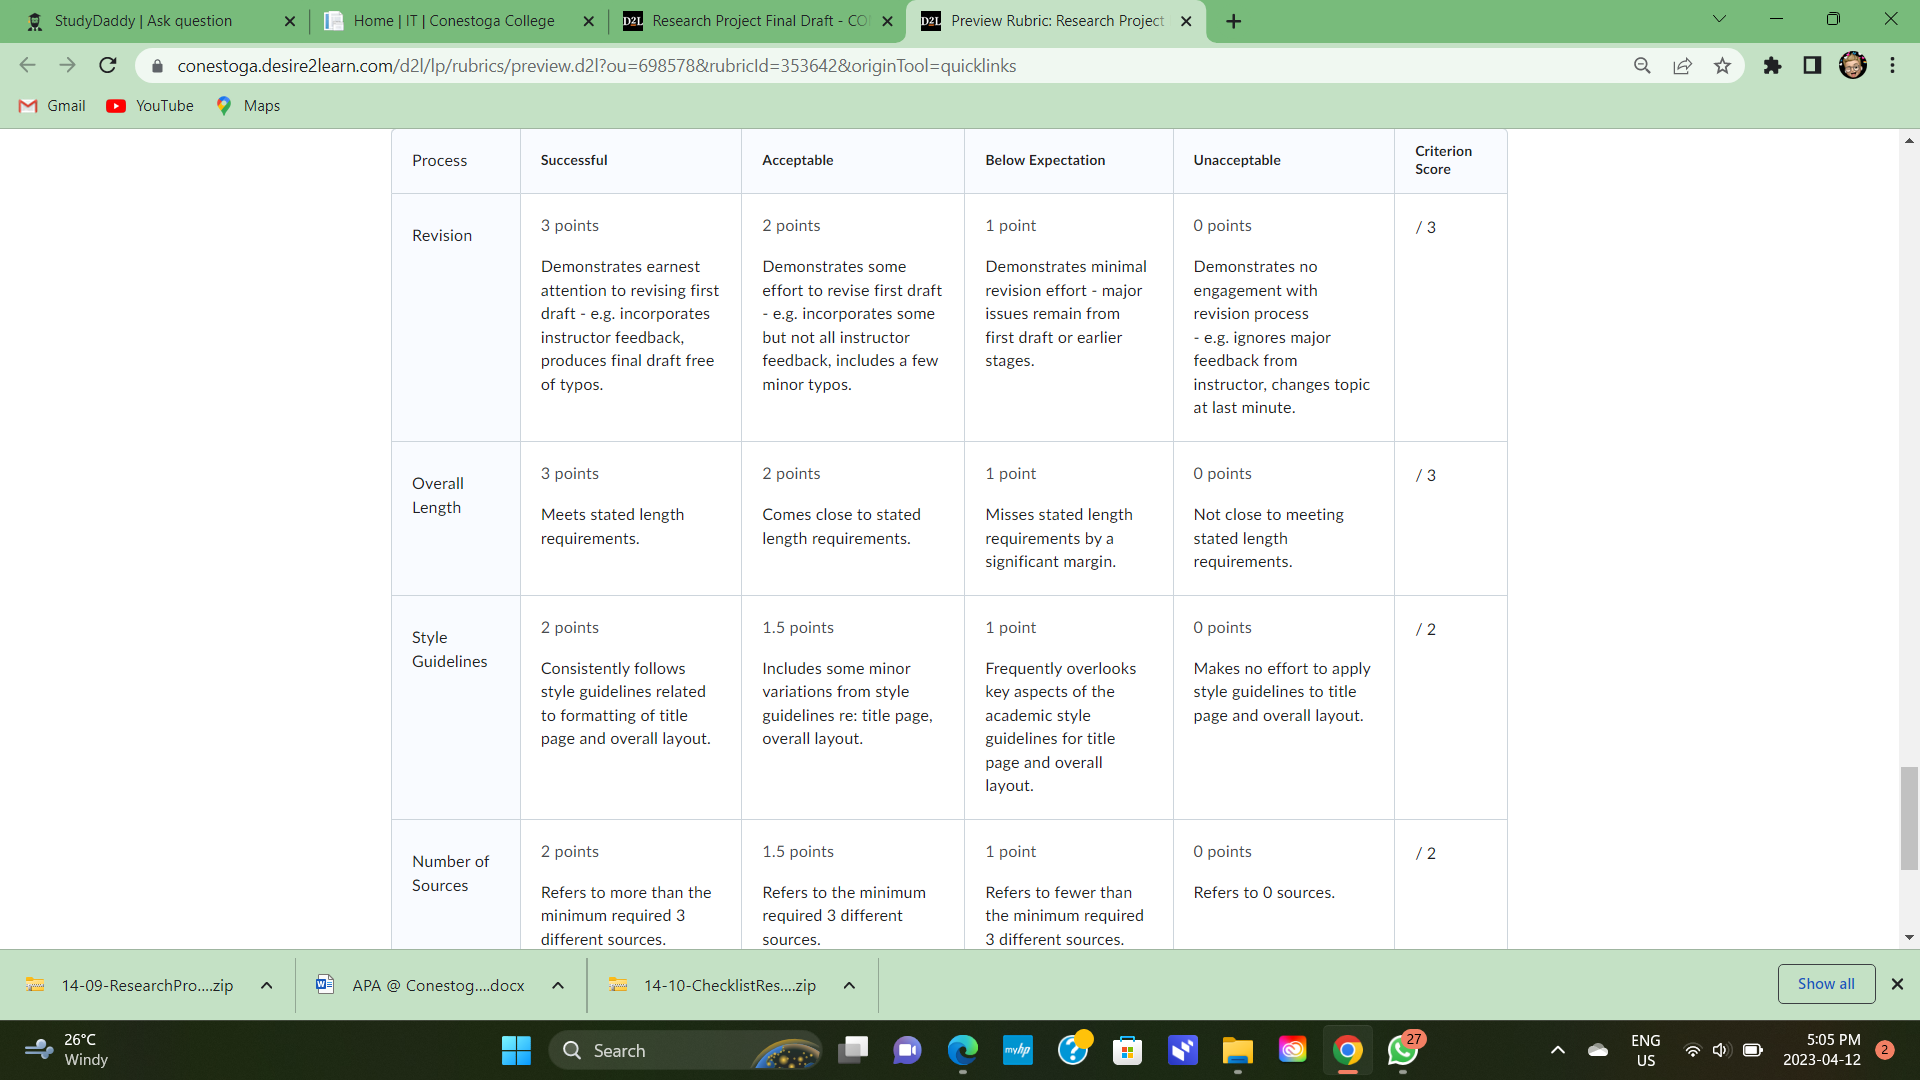Image resolution: width=1920 pixels, height=1080 pixels.
Task: Open the Chrome three-dot menu
Action: tap(1892, 66)
